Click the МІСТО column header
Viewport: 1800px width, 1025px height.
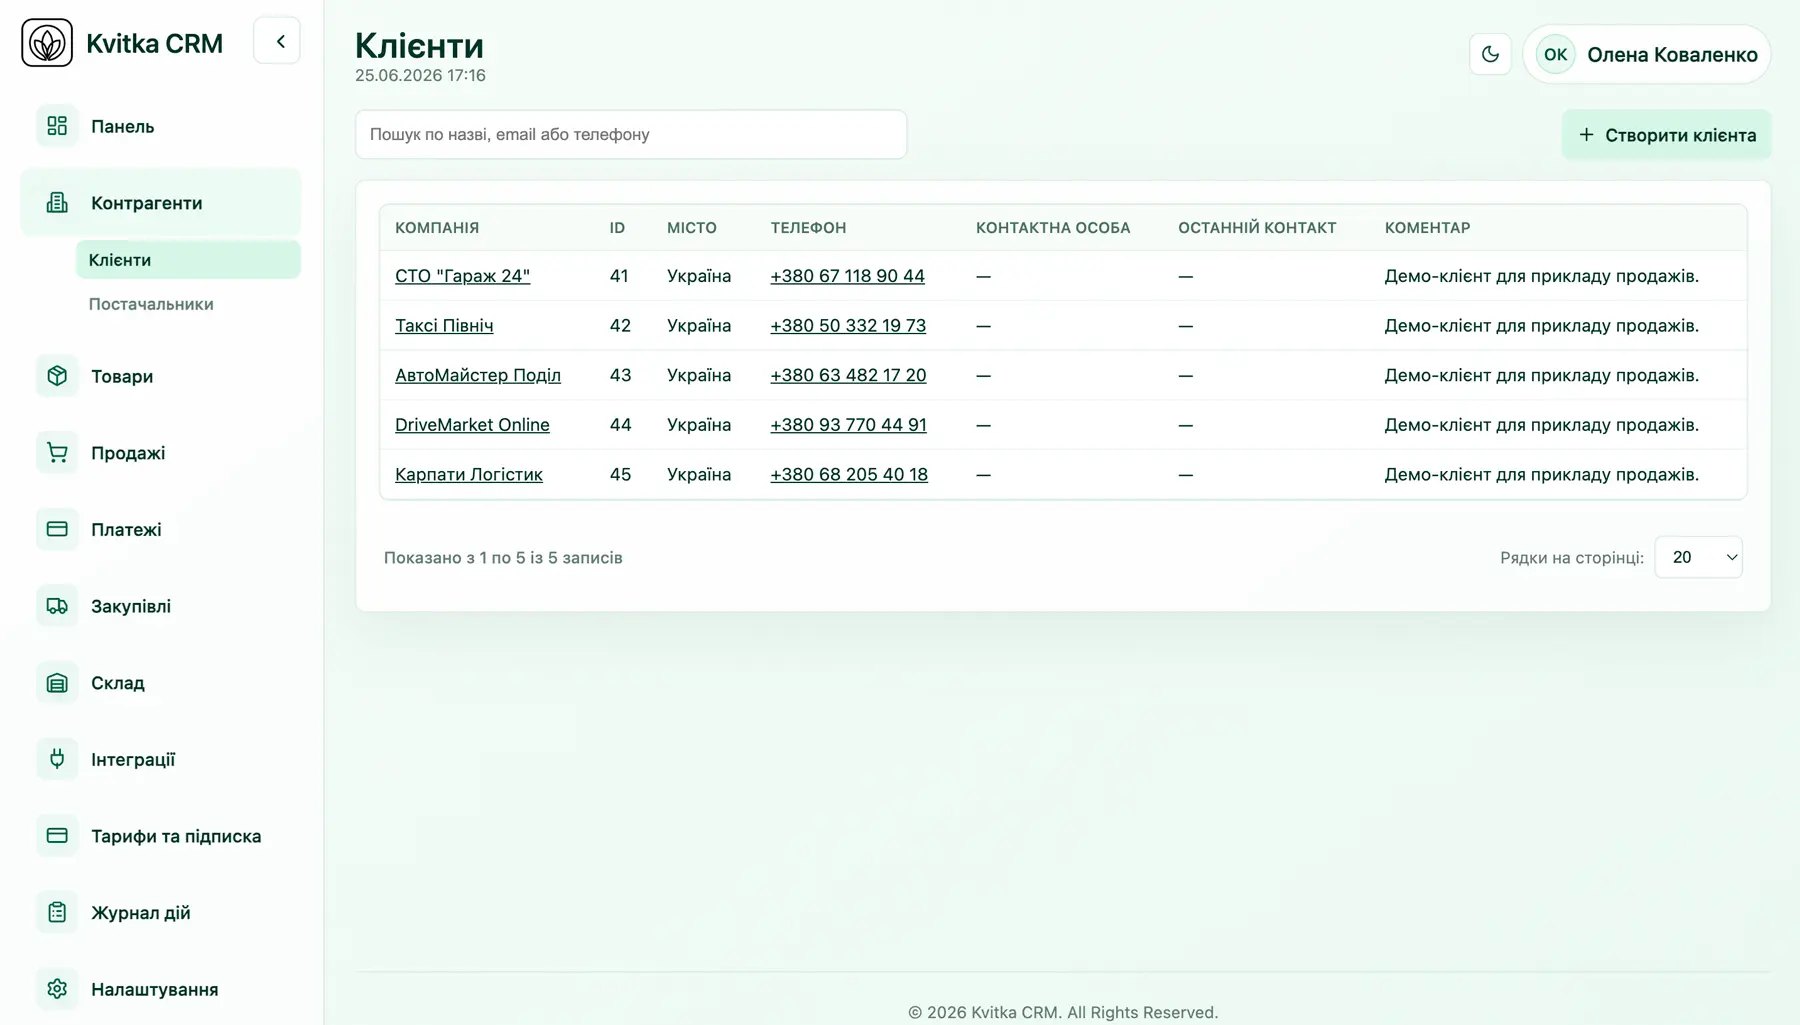692,228
